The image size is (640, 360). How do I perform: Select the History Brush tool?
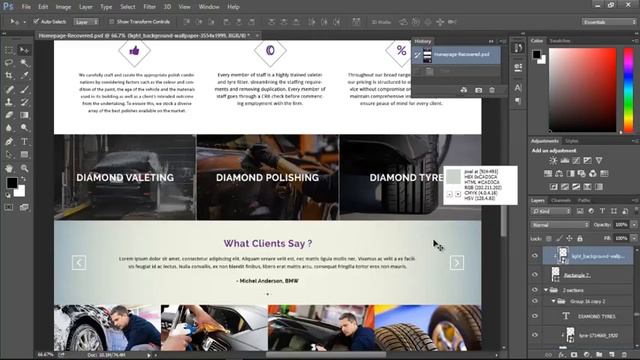point(24,102)
